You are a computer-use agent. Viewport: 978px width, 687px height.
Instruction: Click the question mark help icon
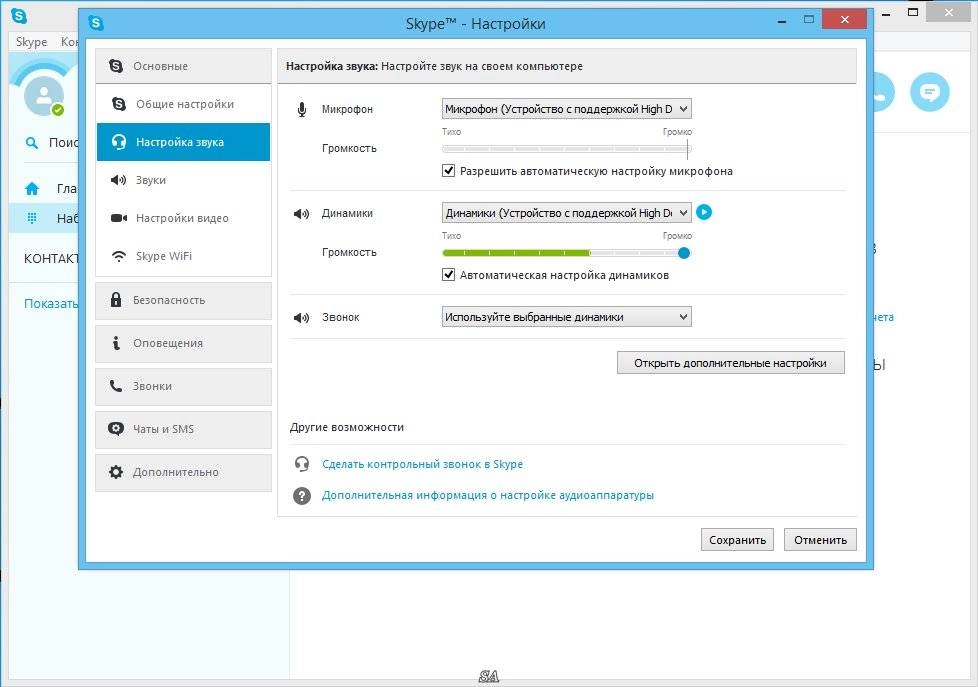point(302,496)
